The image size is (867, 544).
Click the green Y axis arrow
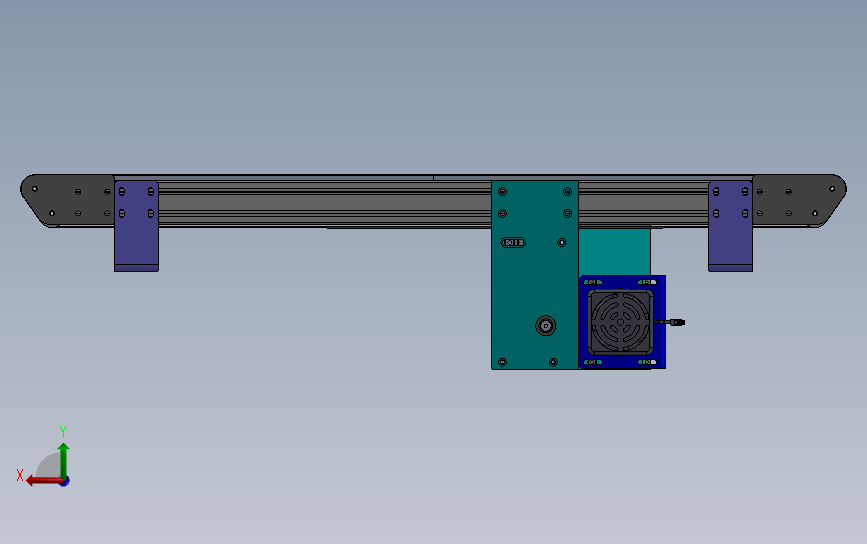(64, 461)
